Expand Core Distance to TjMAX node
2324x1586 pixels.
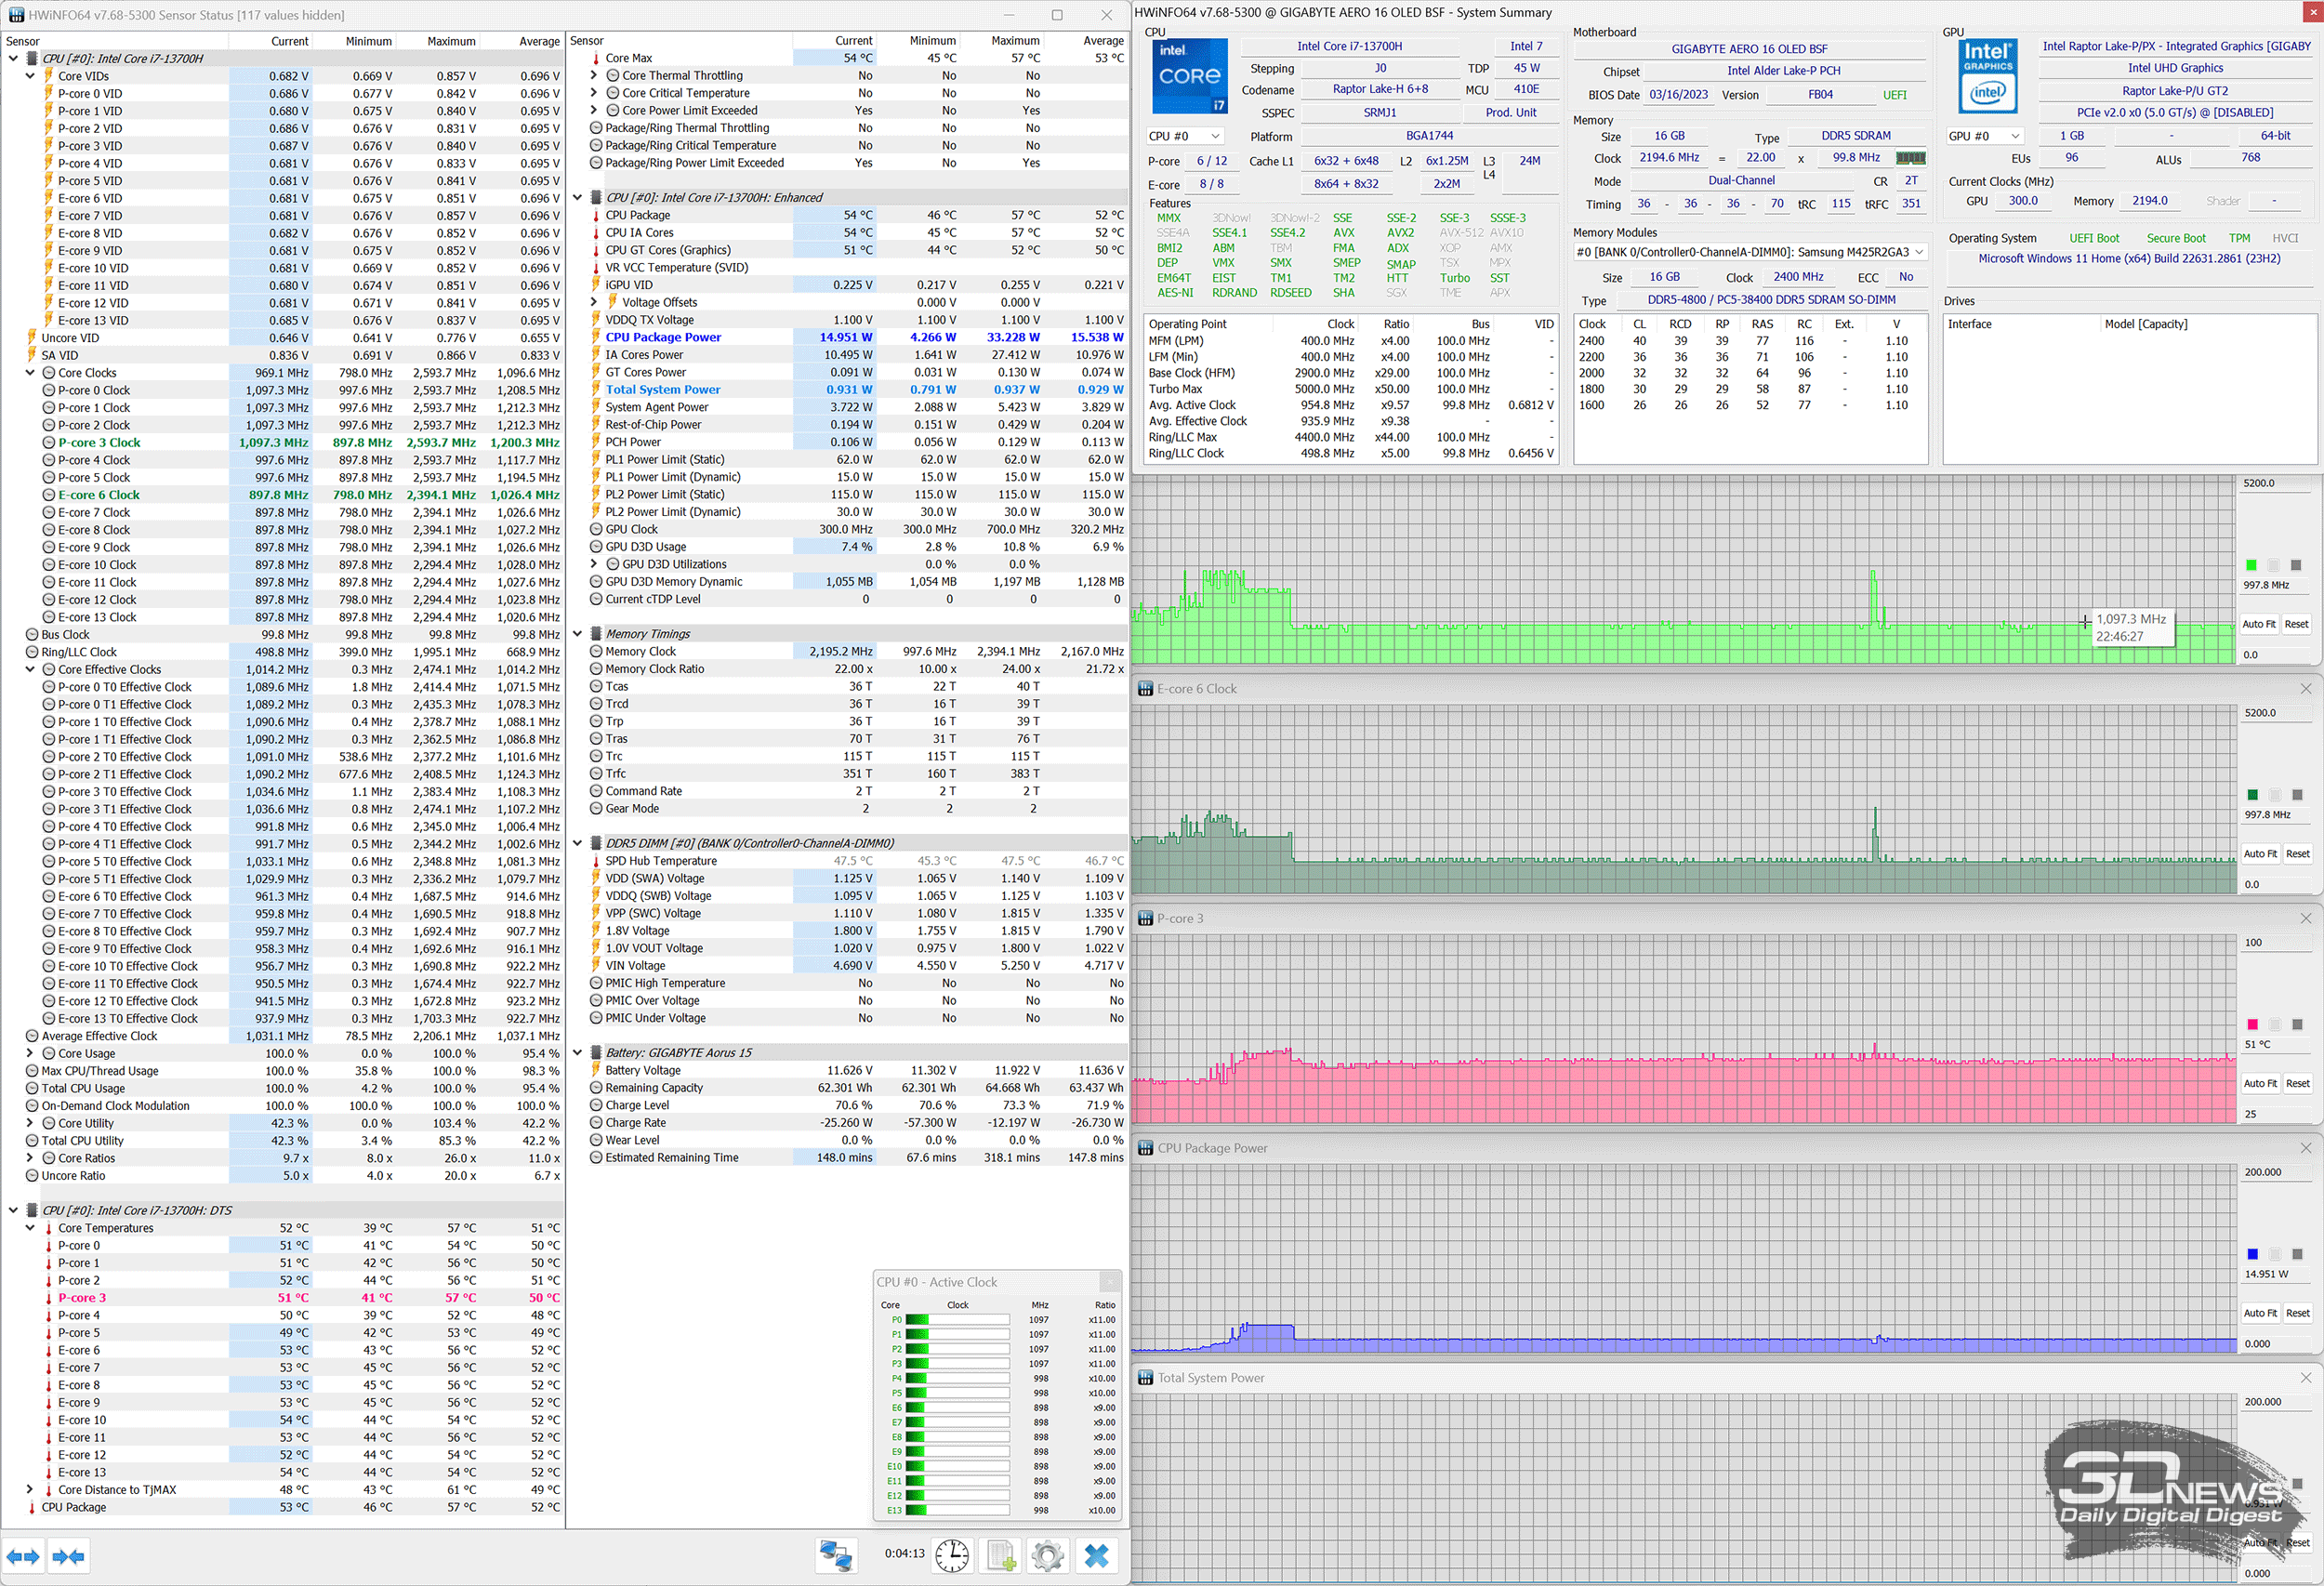click(x=30, y=1489)
